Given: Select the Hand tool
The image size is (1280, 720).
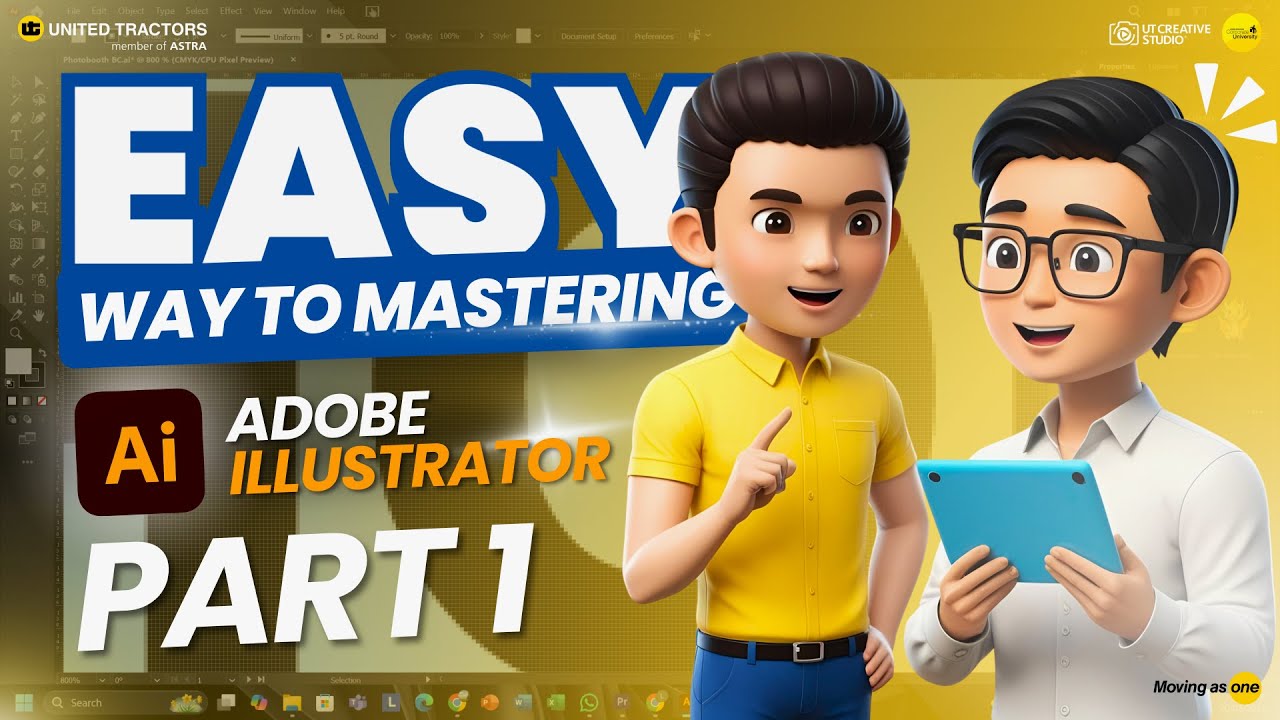Looking at the screenshot, I should tap(38, 316).
